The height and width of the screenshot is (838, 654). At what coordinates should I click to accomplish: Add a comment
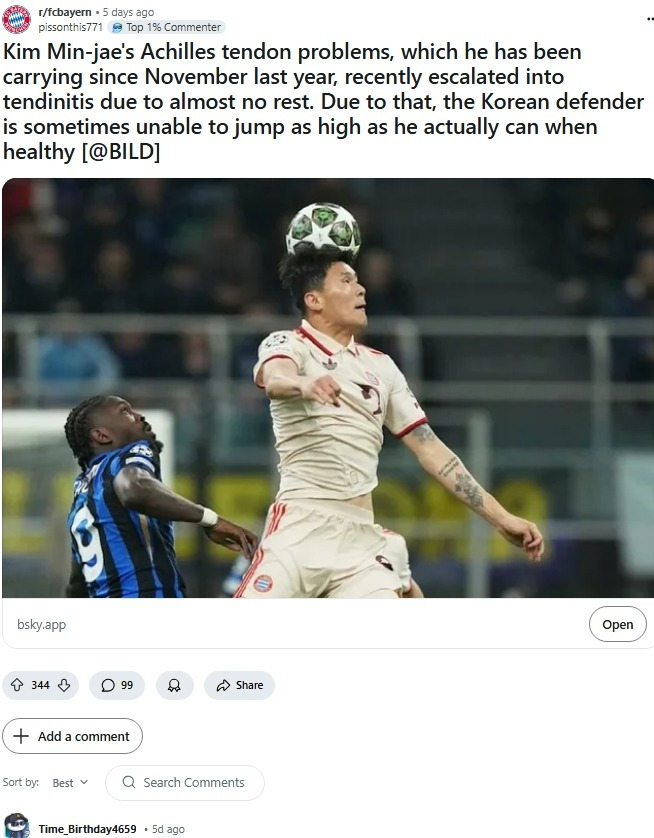pyautogui.click(x=72, y=736)
